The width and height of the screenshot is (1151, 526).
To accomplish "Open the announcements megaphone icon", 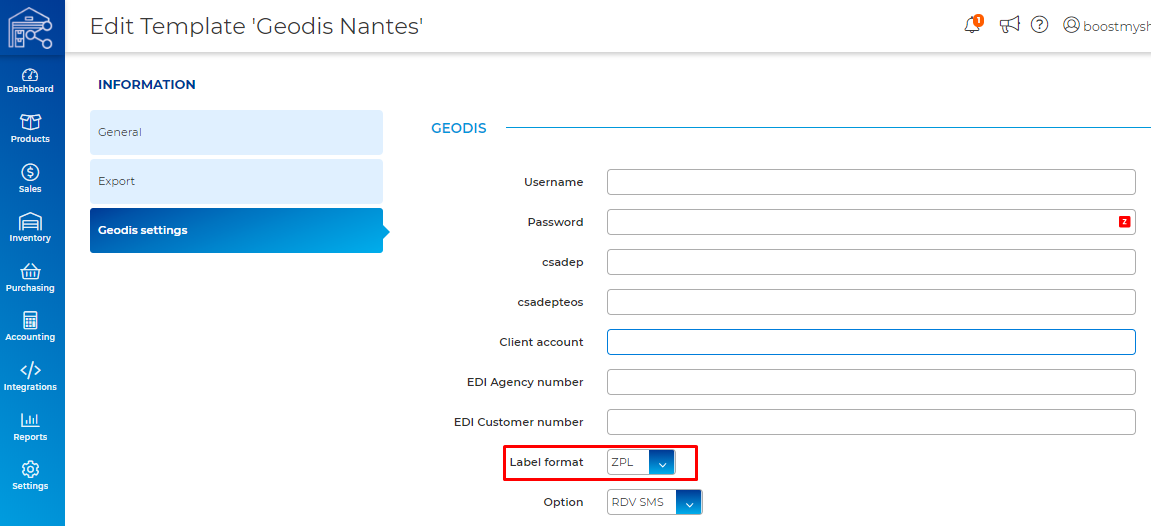I will (1009, 25).
